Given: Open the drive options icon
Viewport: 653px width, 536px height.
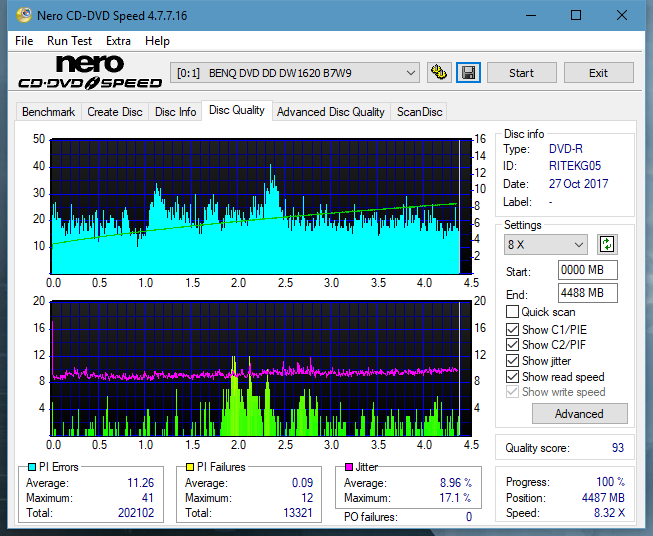Looking at the screenshot, I should [x=439, y=73].
